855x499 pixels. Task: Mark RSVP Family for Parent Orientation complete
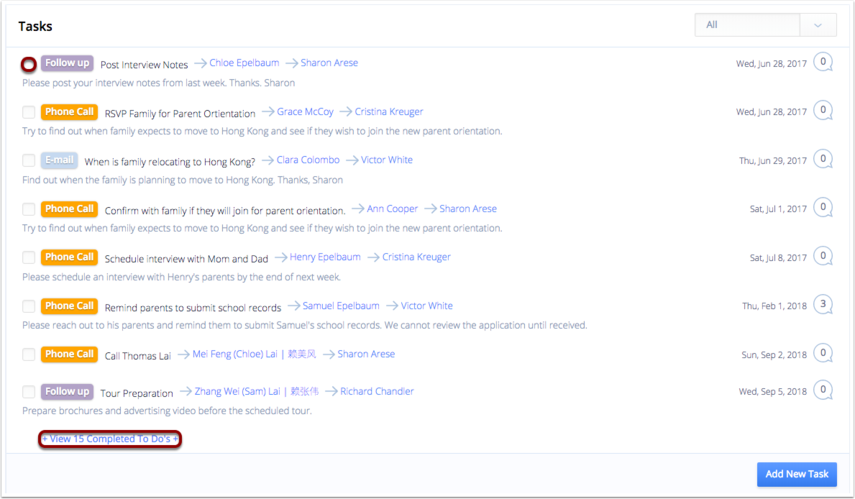pos(29,112)
